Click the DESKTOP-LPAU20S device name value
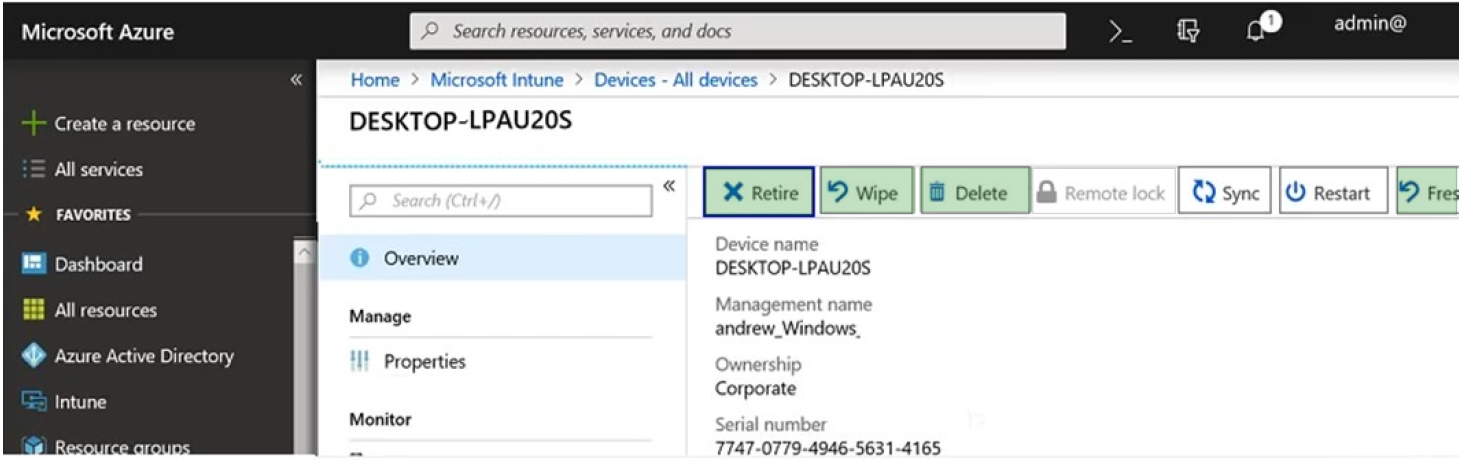 point(793,268)
